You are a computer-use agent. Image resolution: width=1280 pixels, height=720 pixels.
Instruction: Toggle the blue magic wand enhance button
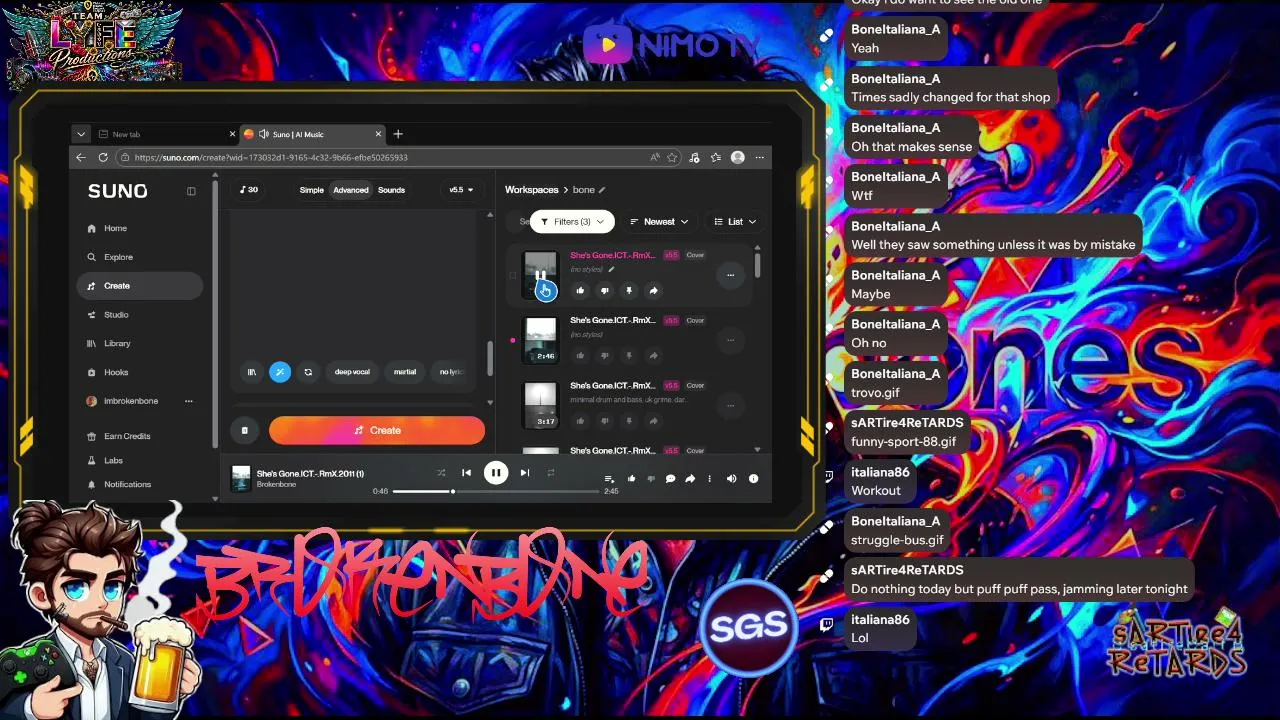[x=280, y=372]
